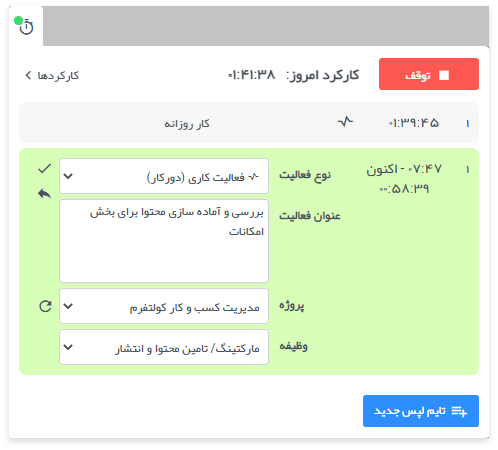Click the pulse activity icon in کار روزانه row
This screenshot has height=450, width=498.
(x=345, y=121)
